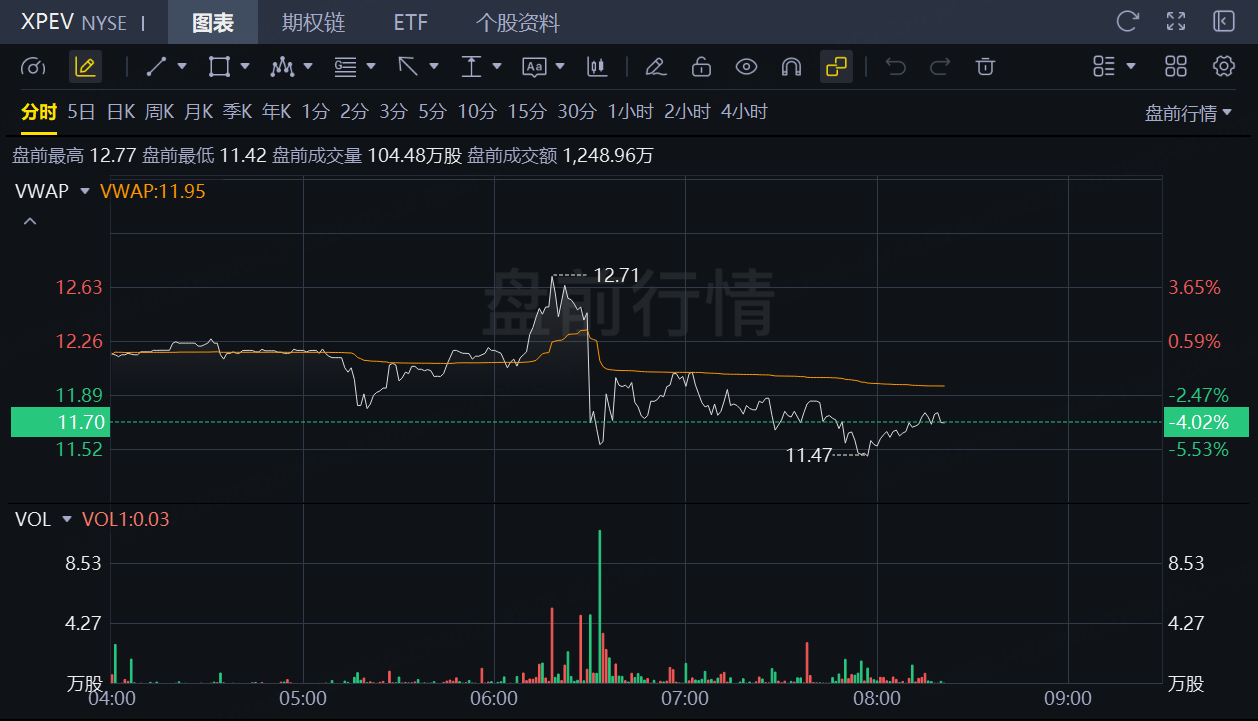The image size is (1258, 721).
Task: Toggle the highlighted pencil drawing mode icon
Action: [85, 67]
